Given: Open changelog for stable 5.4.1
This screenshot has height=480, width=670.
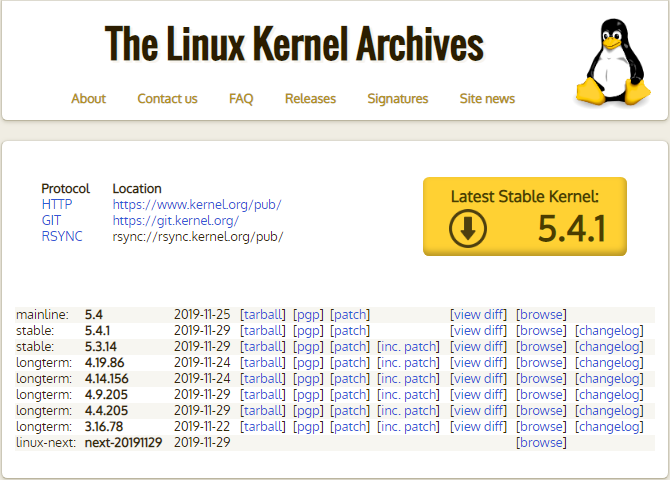Looking at the screenshot, I should coord(609,330).
